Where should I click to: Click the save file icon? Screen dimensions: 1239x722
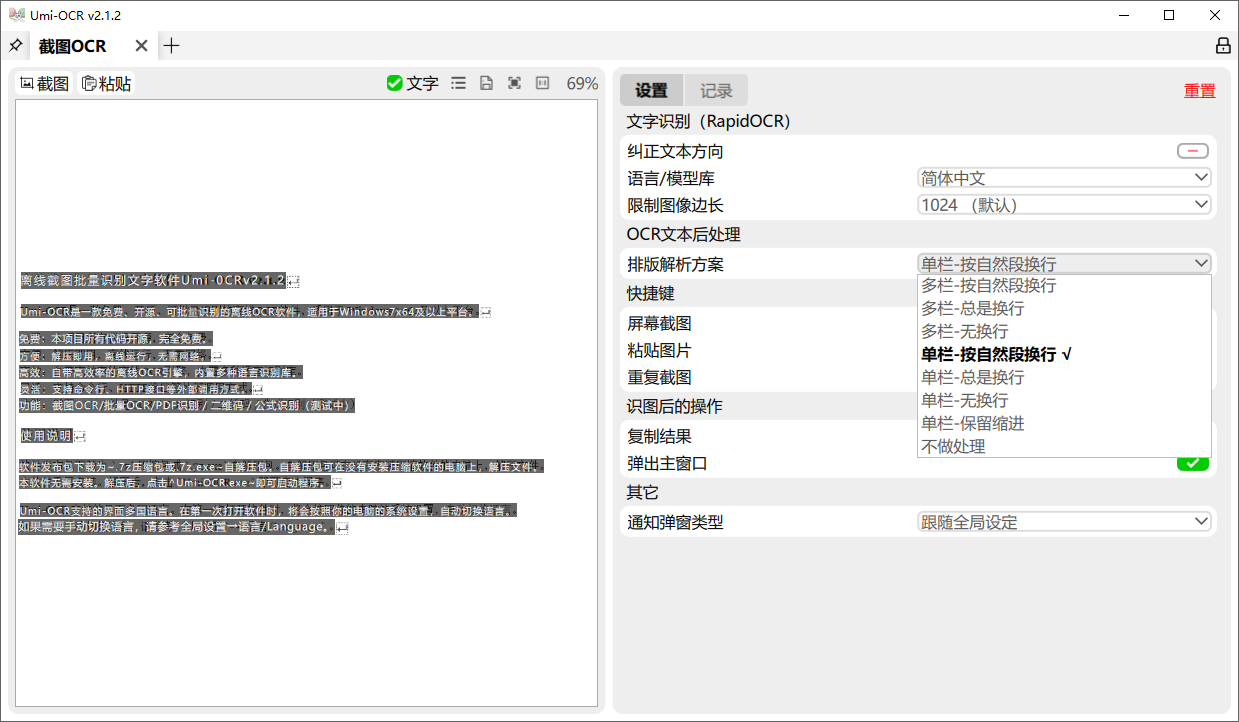pyautogui.click(x=486, y=84)
